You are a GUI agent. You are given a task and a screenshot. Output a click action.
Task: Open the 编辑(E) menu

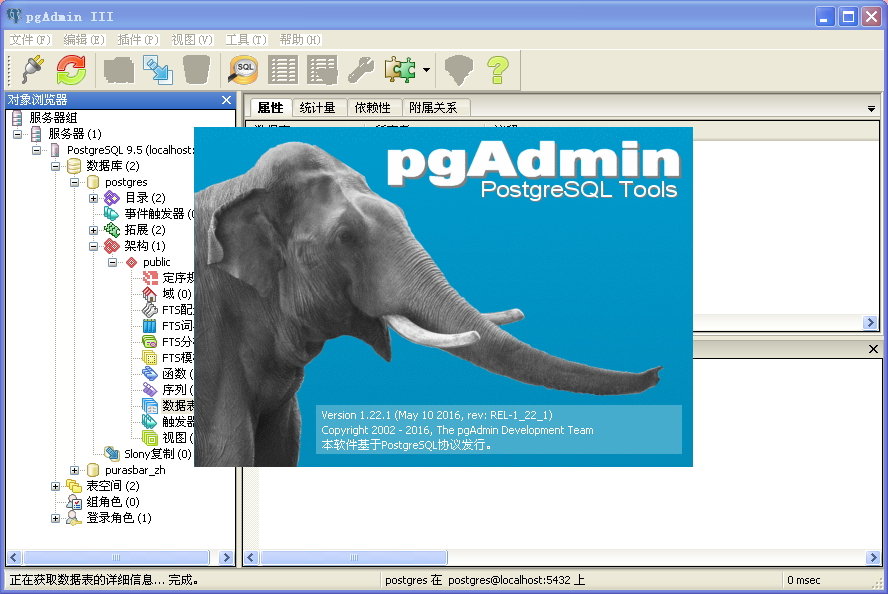tap(84, 40)
